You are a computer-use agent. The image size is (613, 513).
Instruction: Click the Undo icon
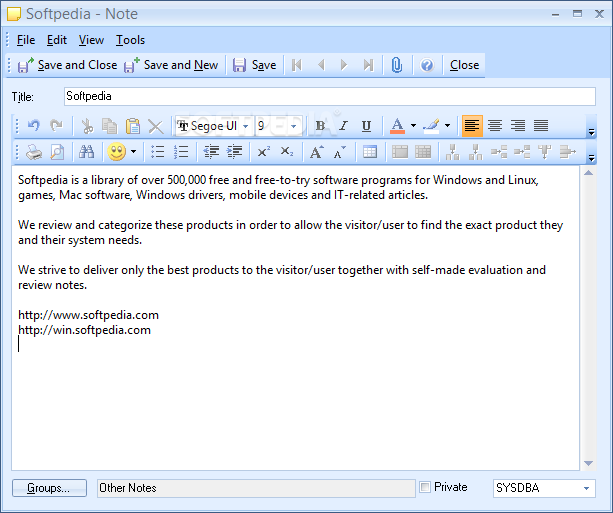pos(34,126)
